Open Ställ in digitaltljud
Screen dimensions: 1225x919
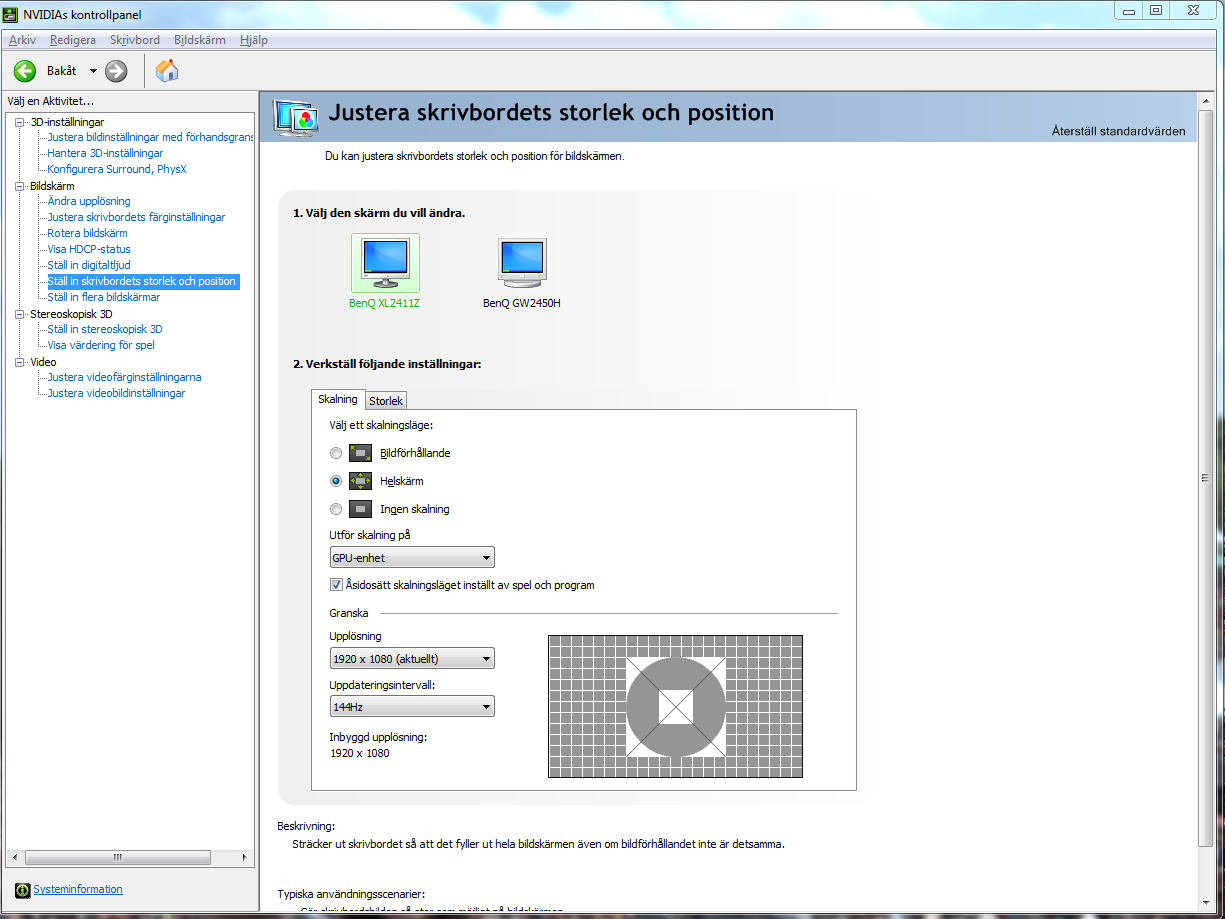pos(89,265)
